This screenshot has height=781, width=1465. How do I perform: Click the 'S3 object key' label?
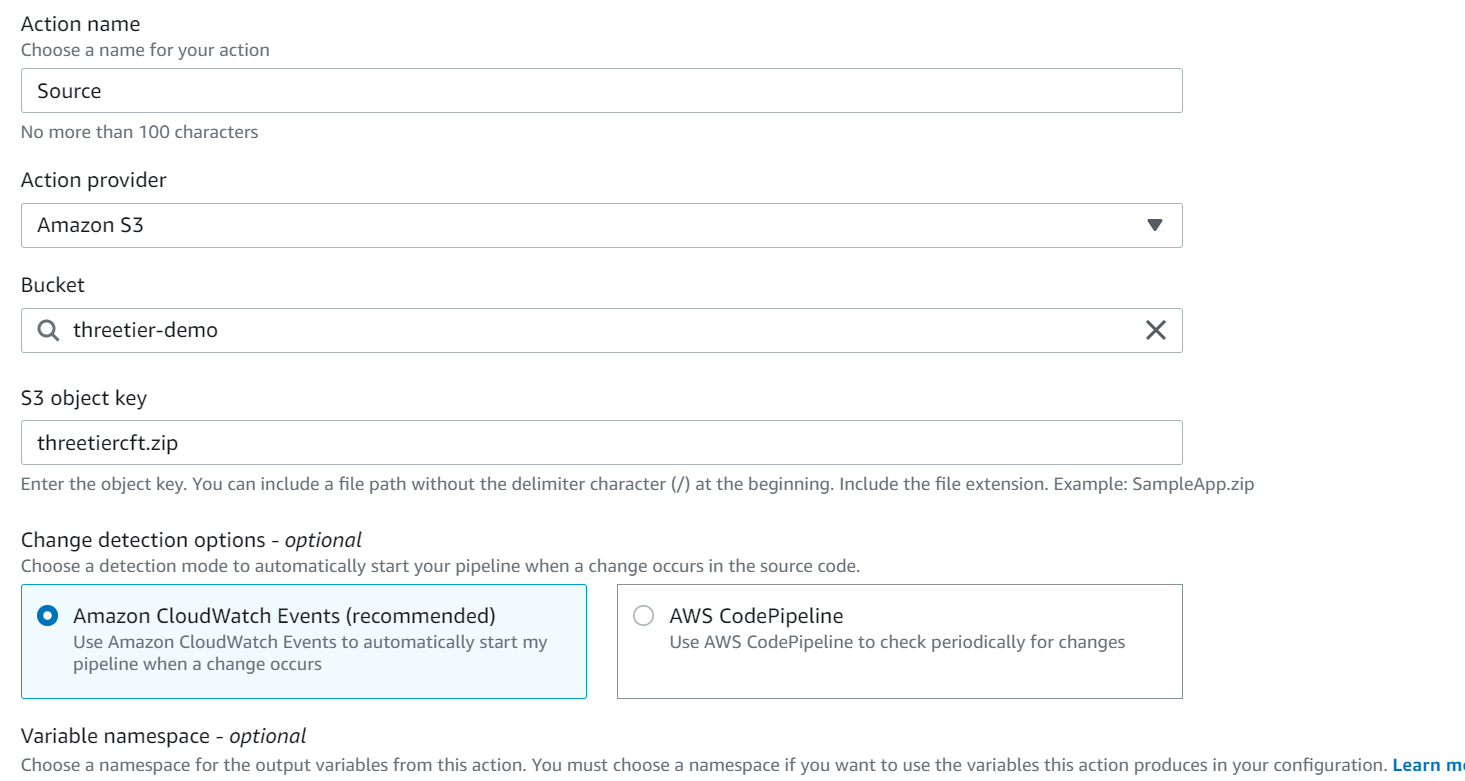tap(84, 398)
